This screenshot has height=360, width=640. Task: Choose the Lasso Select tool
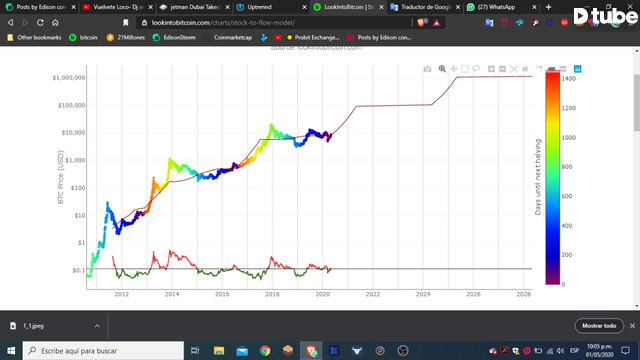(x=476, y=69)
